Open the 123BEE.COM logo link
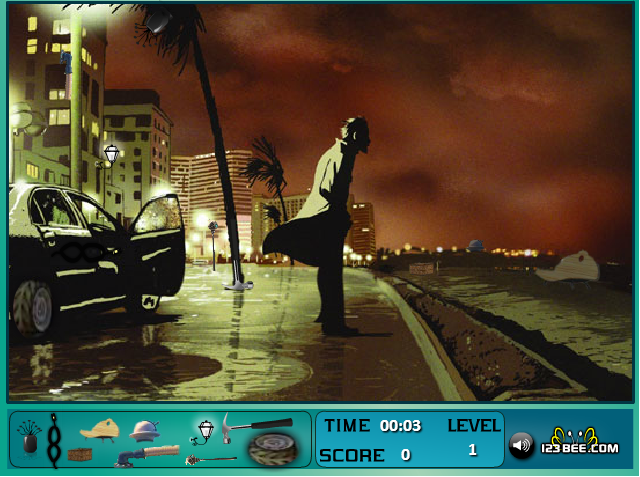Viewport: 640px width, 477px height. pos(580,442)
